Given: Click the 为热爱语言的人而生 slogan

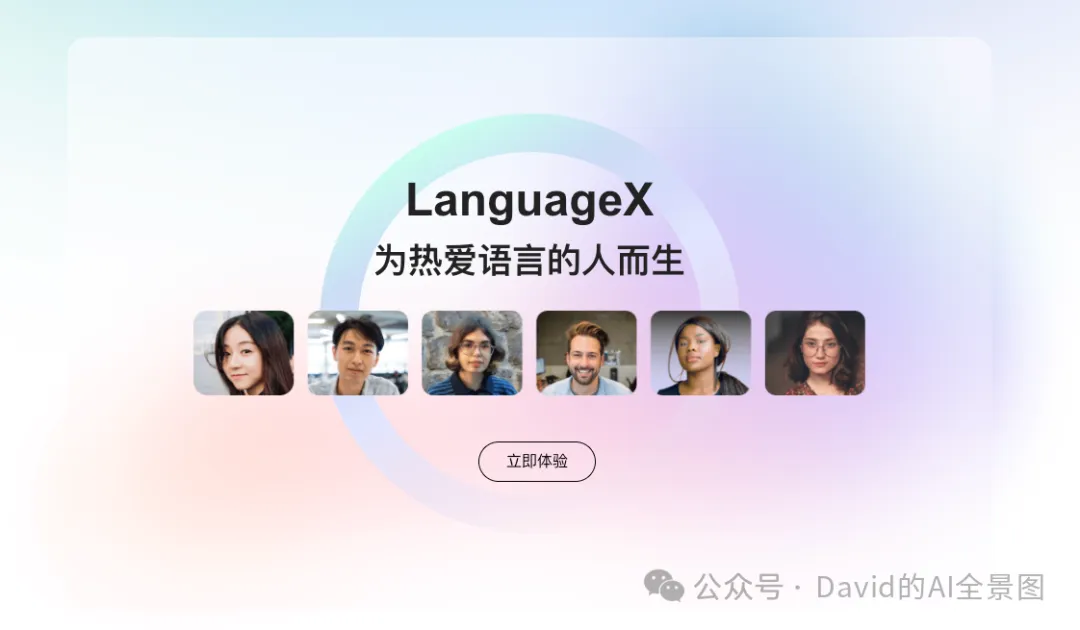Looking at the screenshot, I should coord(529,261).
